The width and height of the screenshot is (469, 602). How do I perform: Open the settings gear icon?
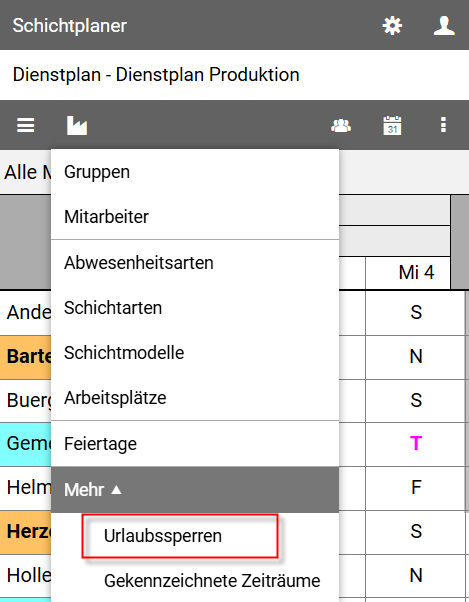pos(392,26)
